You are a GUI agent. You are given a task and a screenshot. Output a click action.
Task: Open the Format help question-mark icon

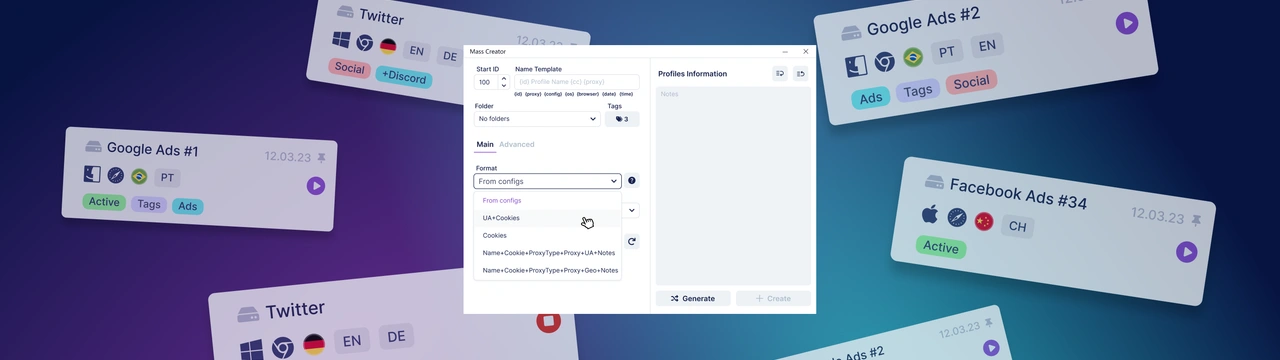coord(632,181)
